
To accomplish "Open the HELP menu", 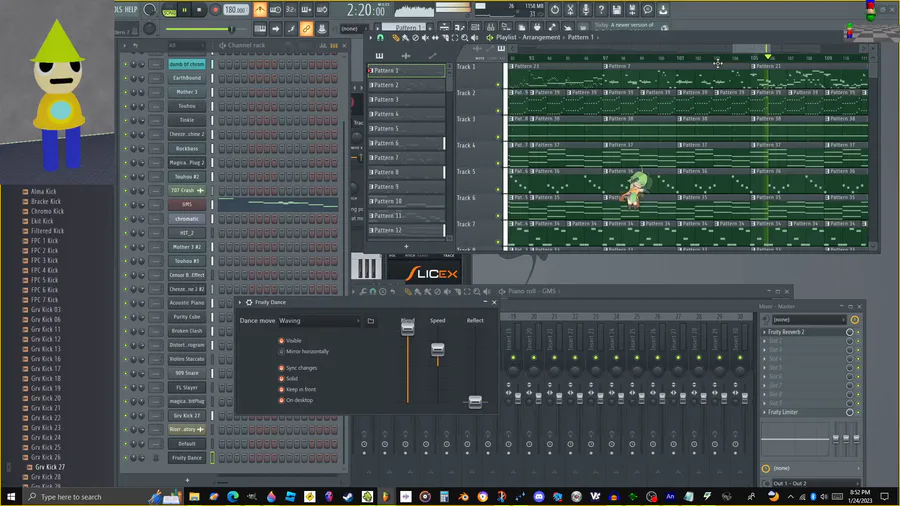I will tap(131, 10).
